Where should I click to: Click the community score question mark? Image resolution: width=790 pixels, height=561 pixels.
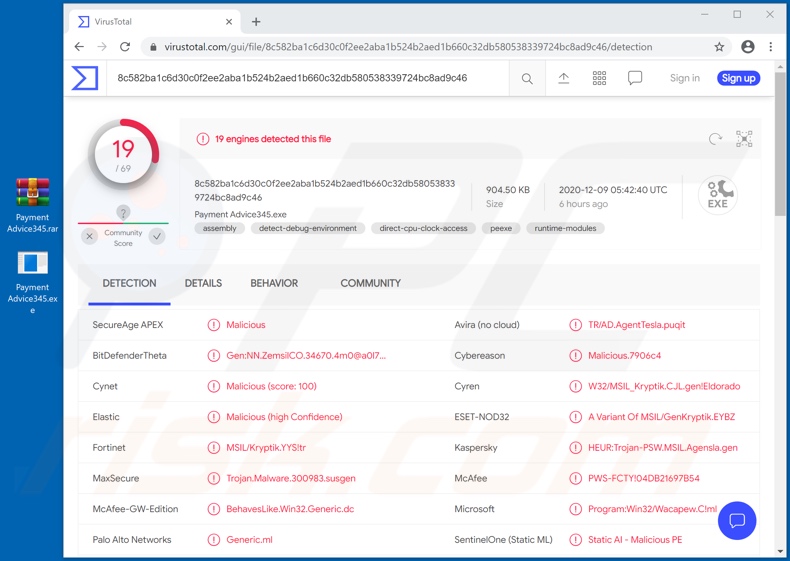click(123, 212)
